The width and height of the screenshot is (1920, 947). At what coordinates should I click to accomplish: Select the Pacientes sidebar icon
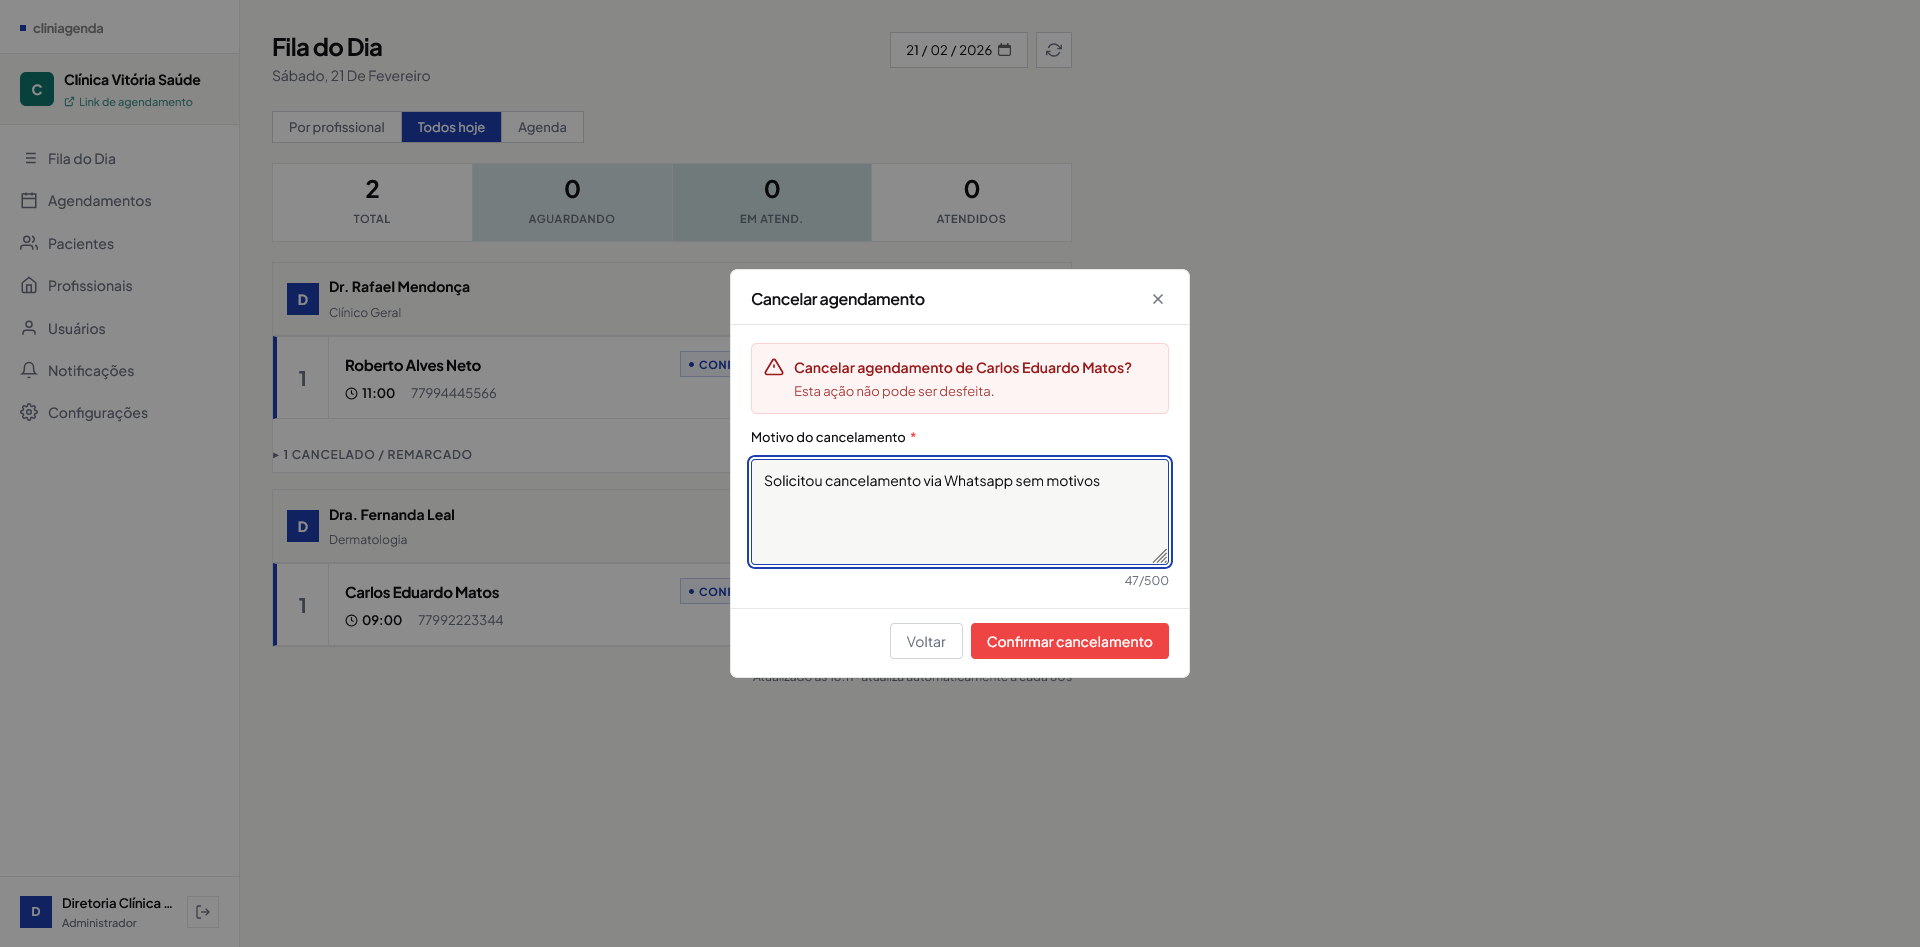[29, 243]
